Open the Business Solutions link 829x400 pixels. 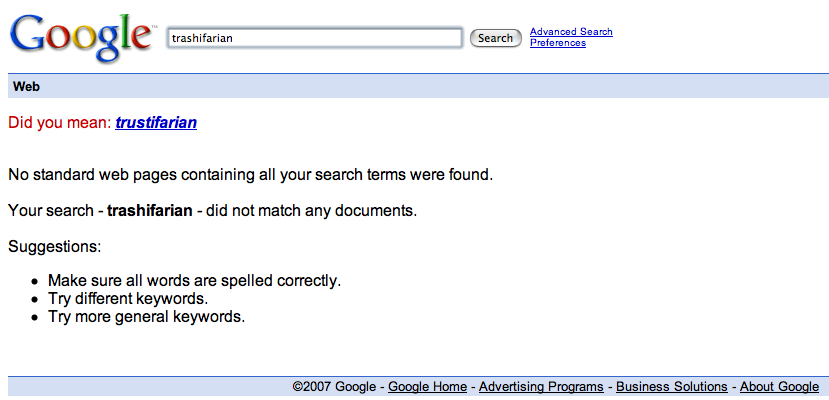point(671,387)
